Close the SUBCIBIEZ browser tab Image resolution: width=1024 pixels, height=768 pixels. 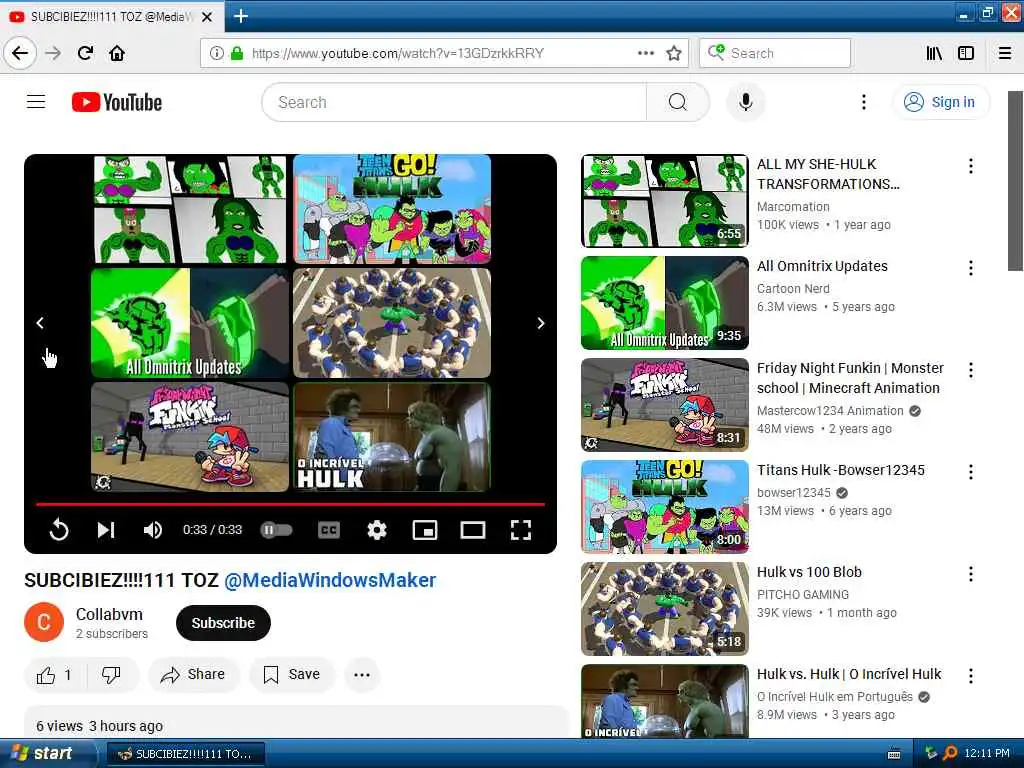[x=207, y=17]
